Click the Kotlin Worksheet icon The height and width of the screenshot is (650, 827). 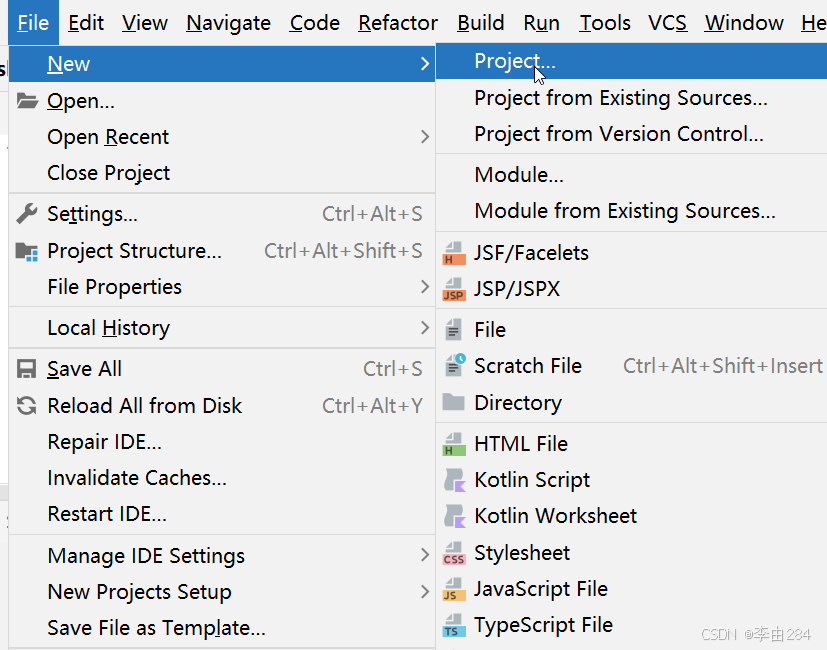454,516
